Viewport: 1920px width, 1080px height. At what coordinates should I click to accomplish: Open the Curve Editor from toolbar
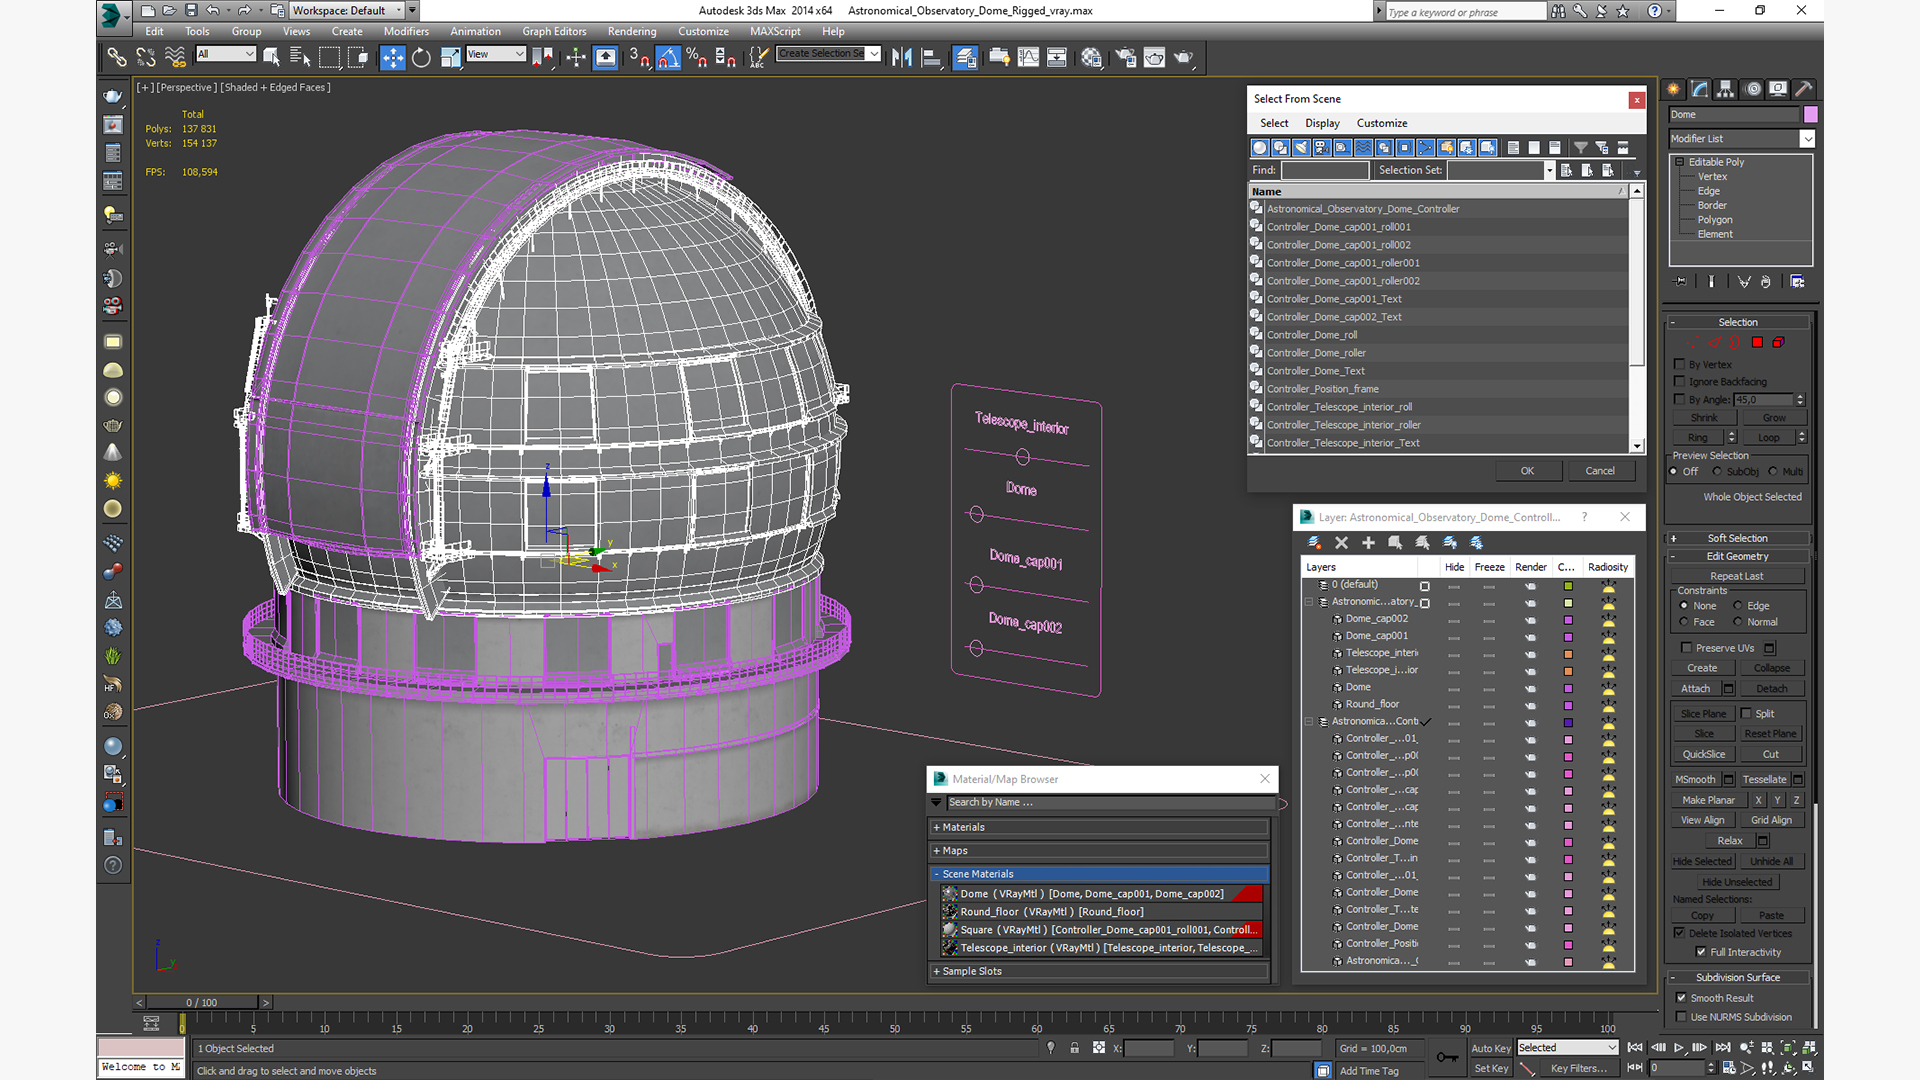click(1028, 57)
